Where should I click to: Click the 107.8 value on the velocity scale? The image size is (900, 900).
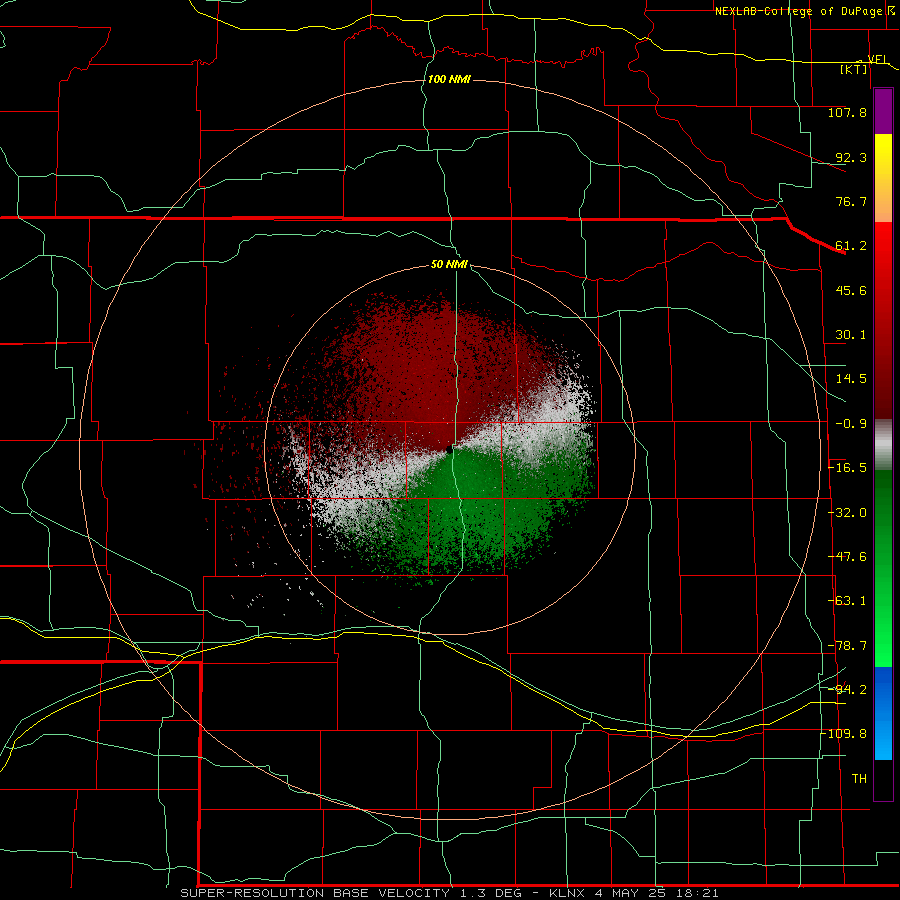coord(847,112)
